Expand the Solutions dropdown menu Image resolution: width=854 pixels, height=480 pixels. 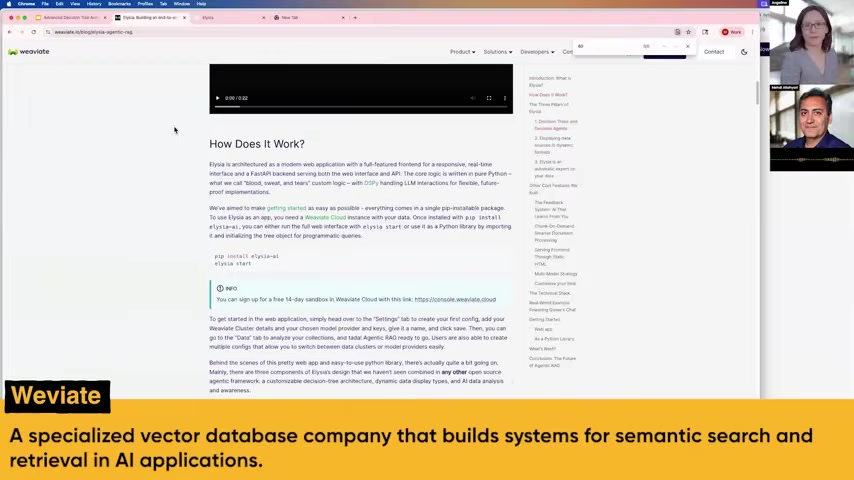(497, 52)
